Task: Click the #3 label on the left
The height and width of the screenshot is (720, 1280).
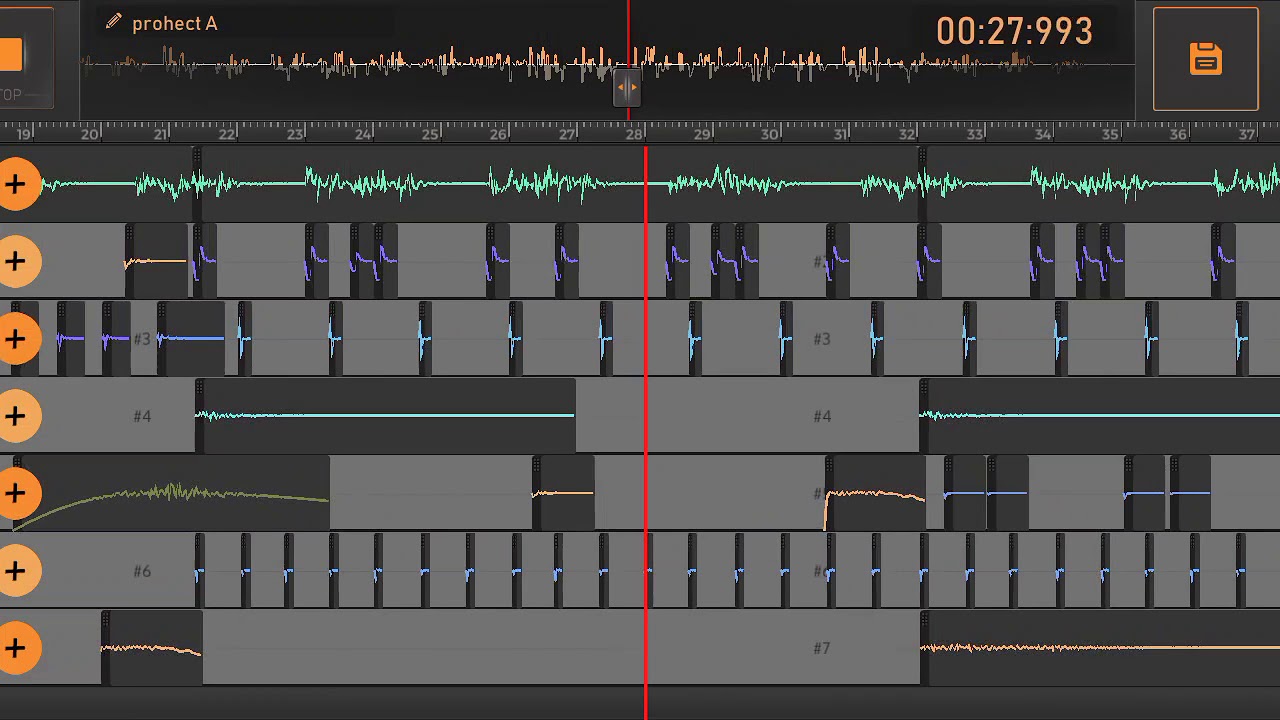Action: click(142, 339)
